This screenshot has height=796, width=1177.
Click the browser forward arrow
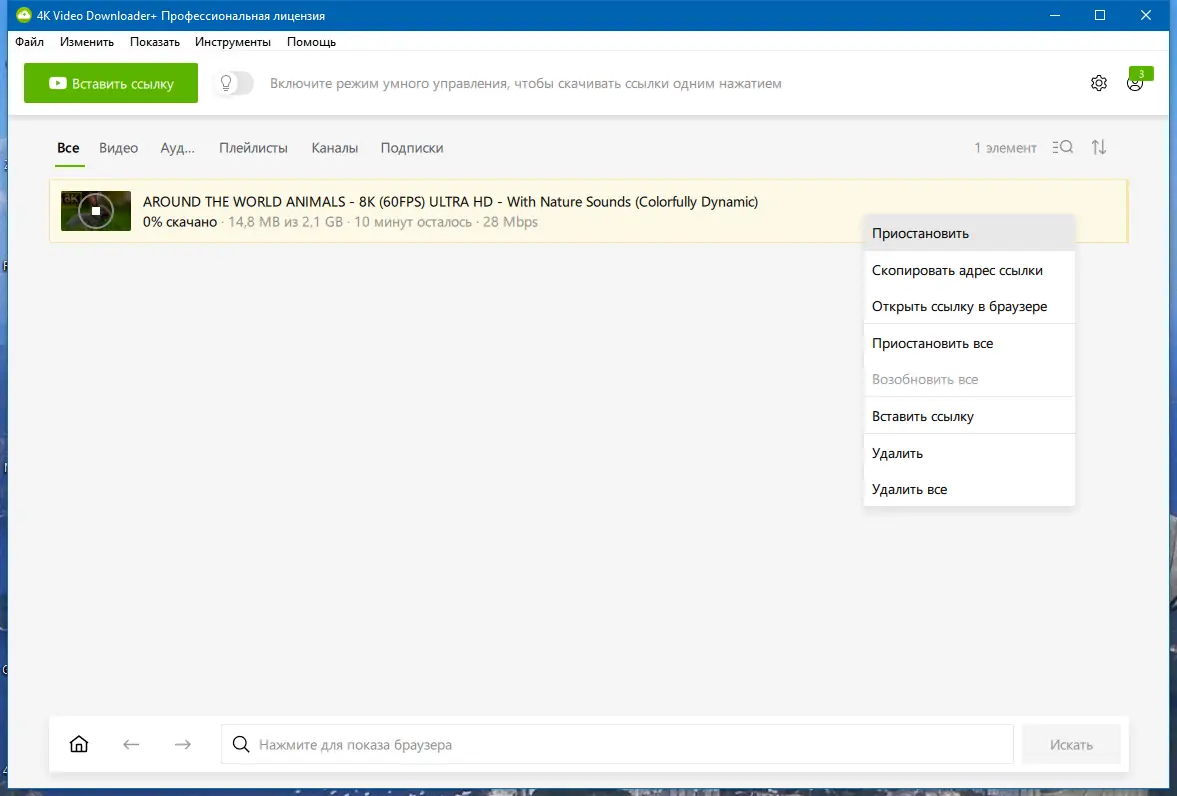pyautogui.click(x=182, y=744)
